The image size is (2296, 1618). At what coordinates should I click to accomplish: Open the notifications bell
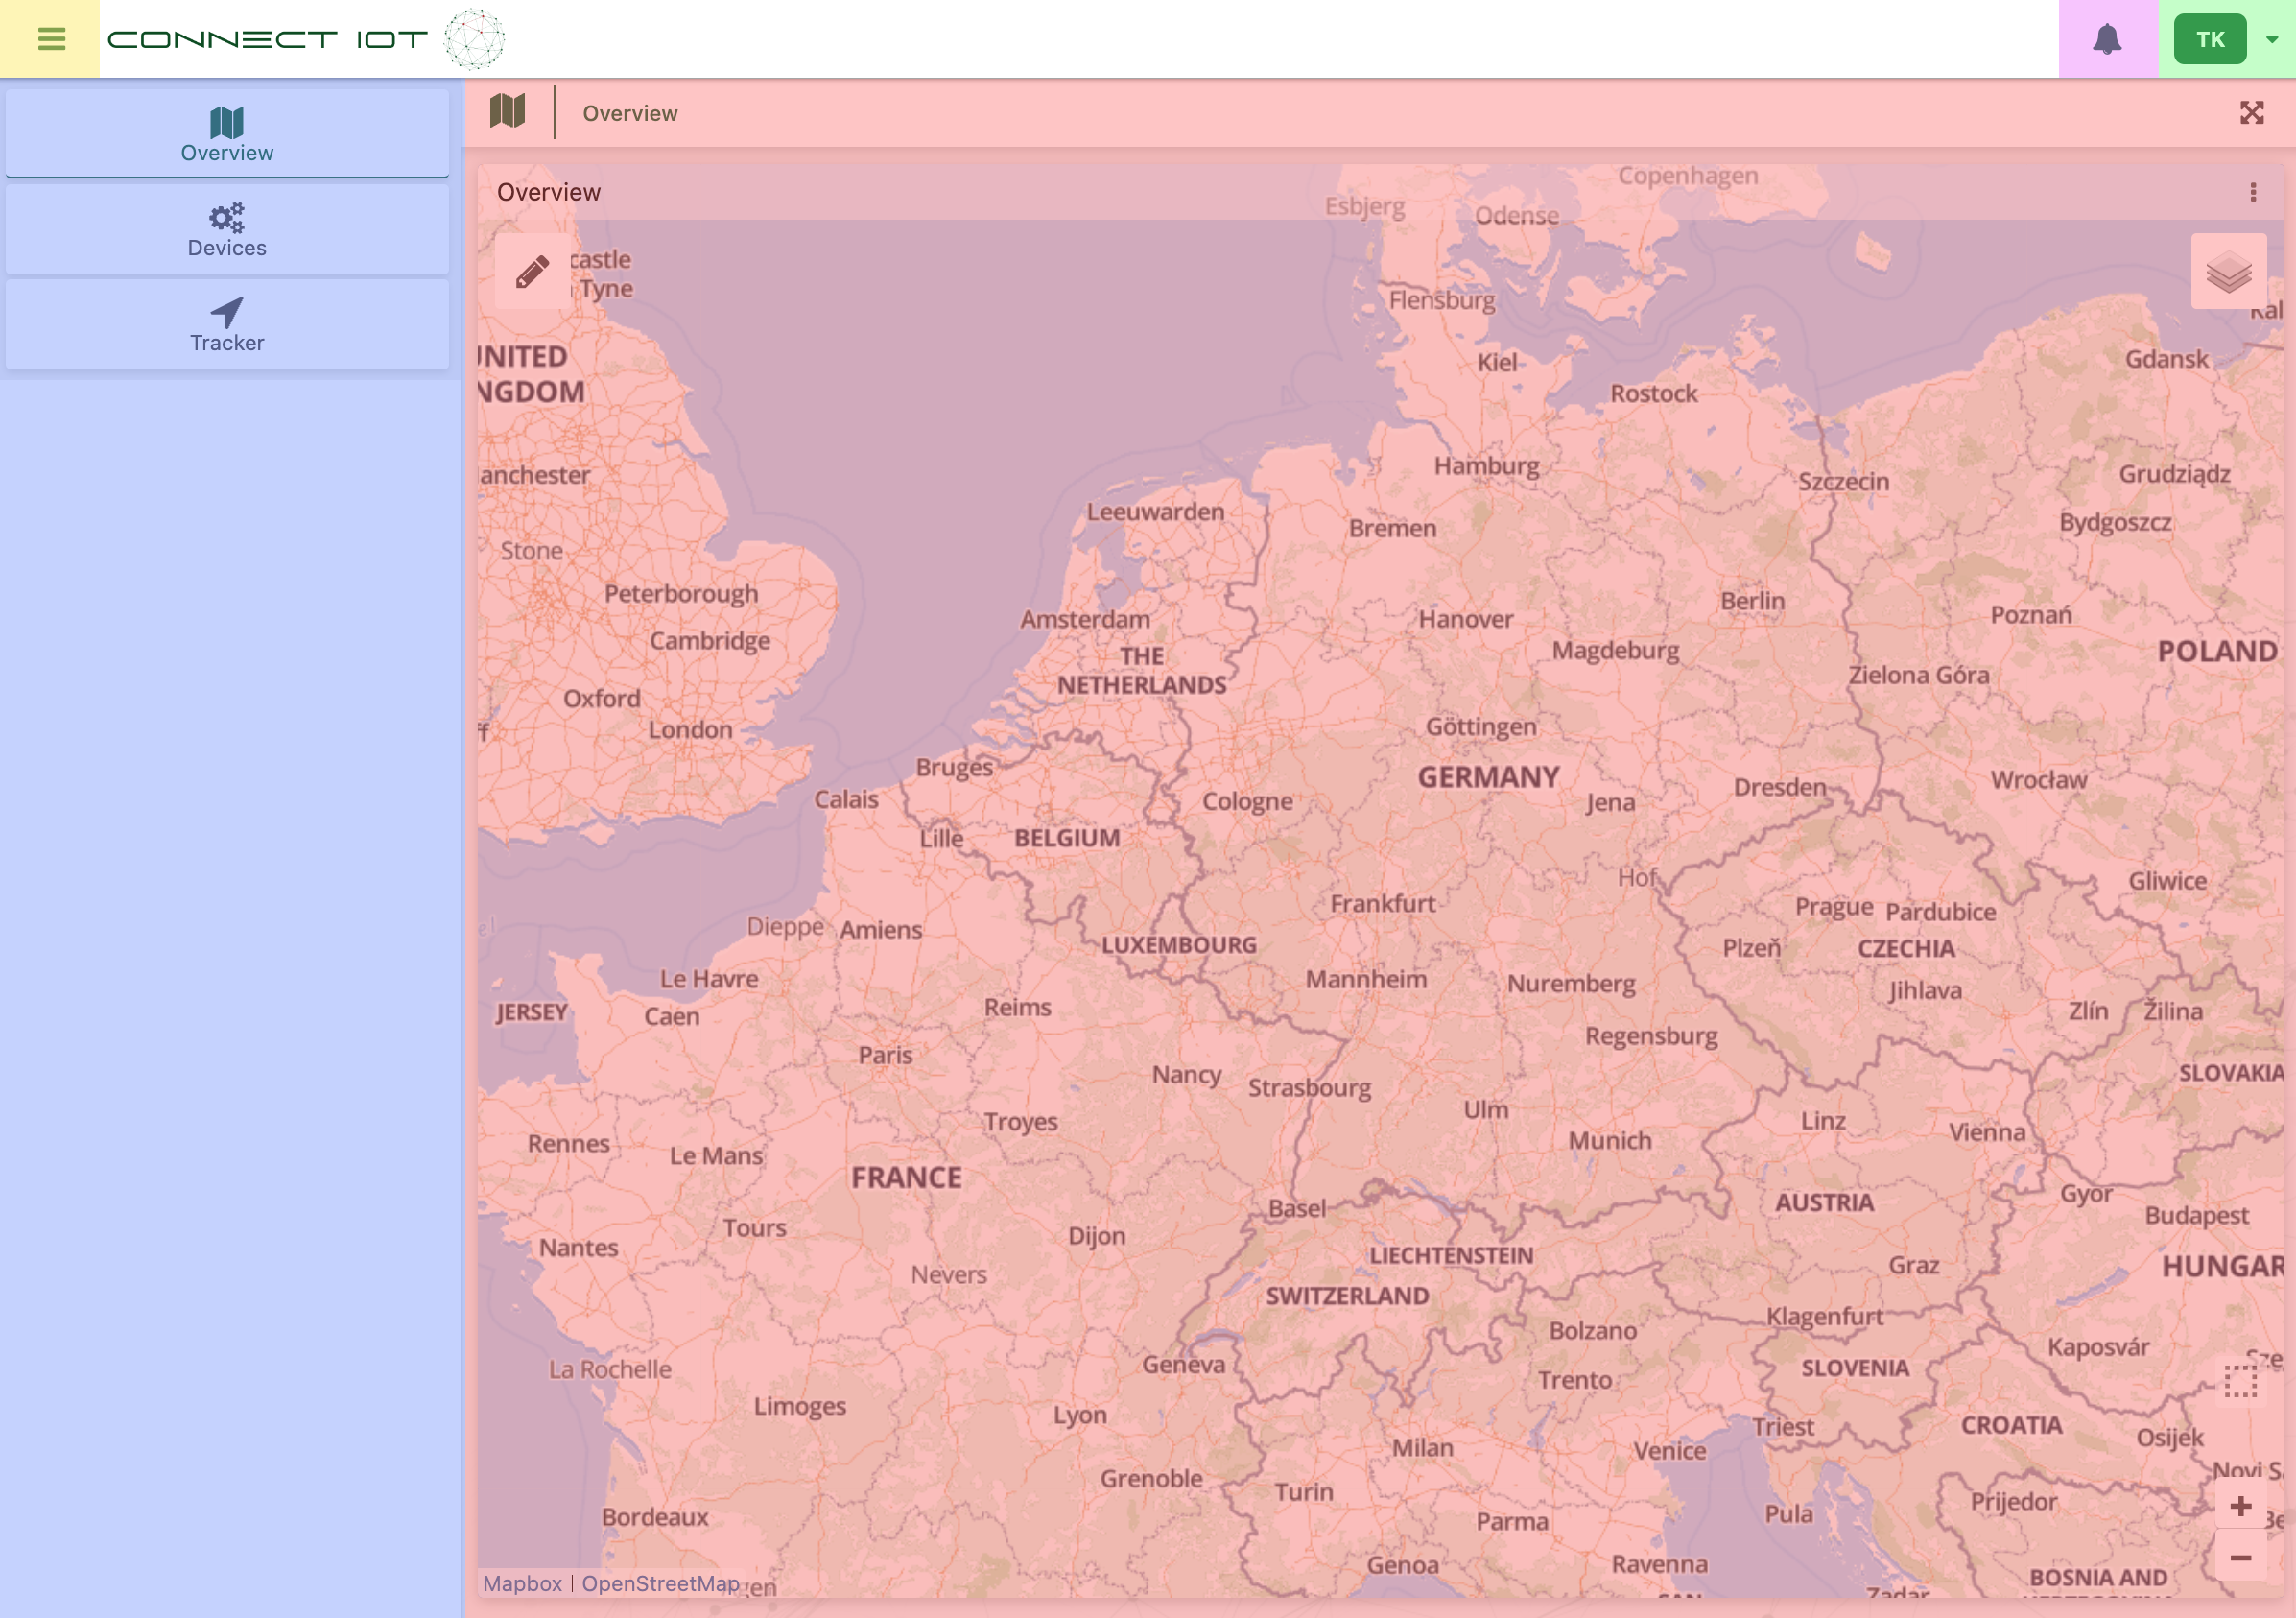pos(2107,39)
